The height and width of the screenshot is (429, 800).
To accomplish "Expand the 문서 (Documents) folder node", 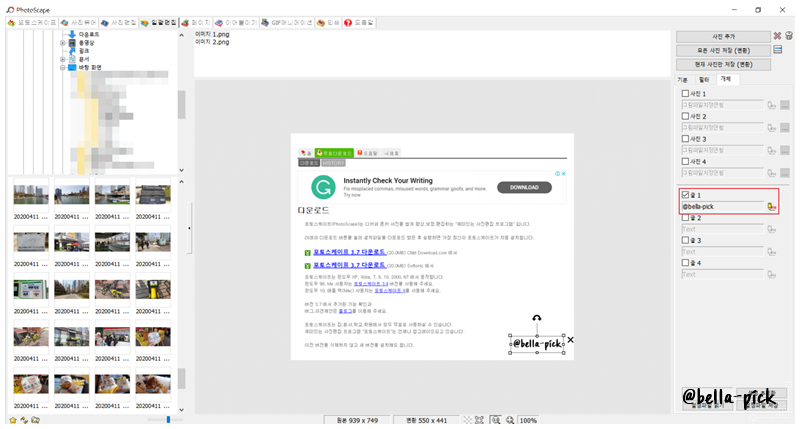I will (x=63, y=59).
